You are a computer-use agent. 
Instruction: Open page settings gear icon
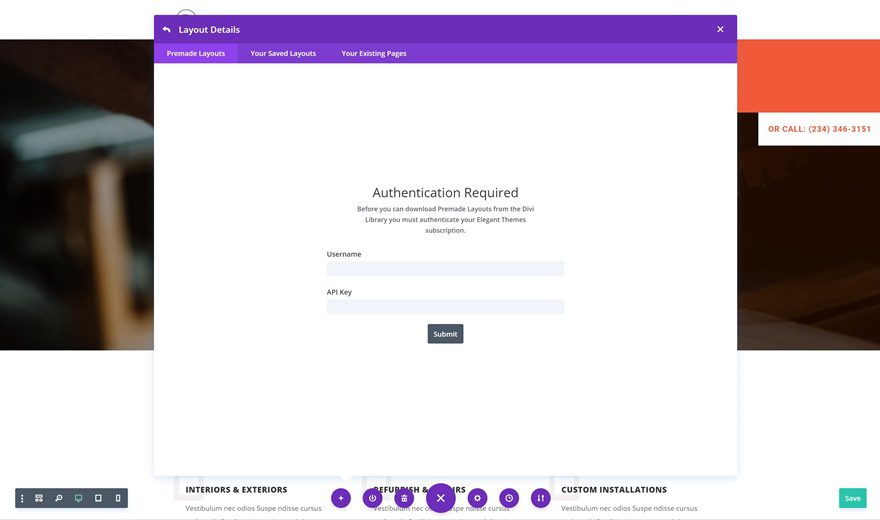[477, 498]
